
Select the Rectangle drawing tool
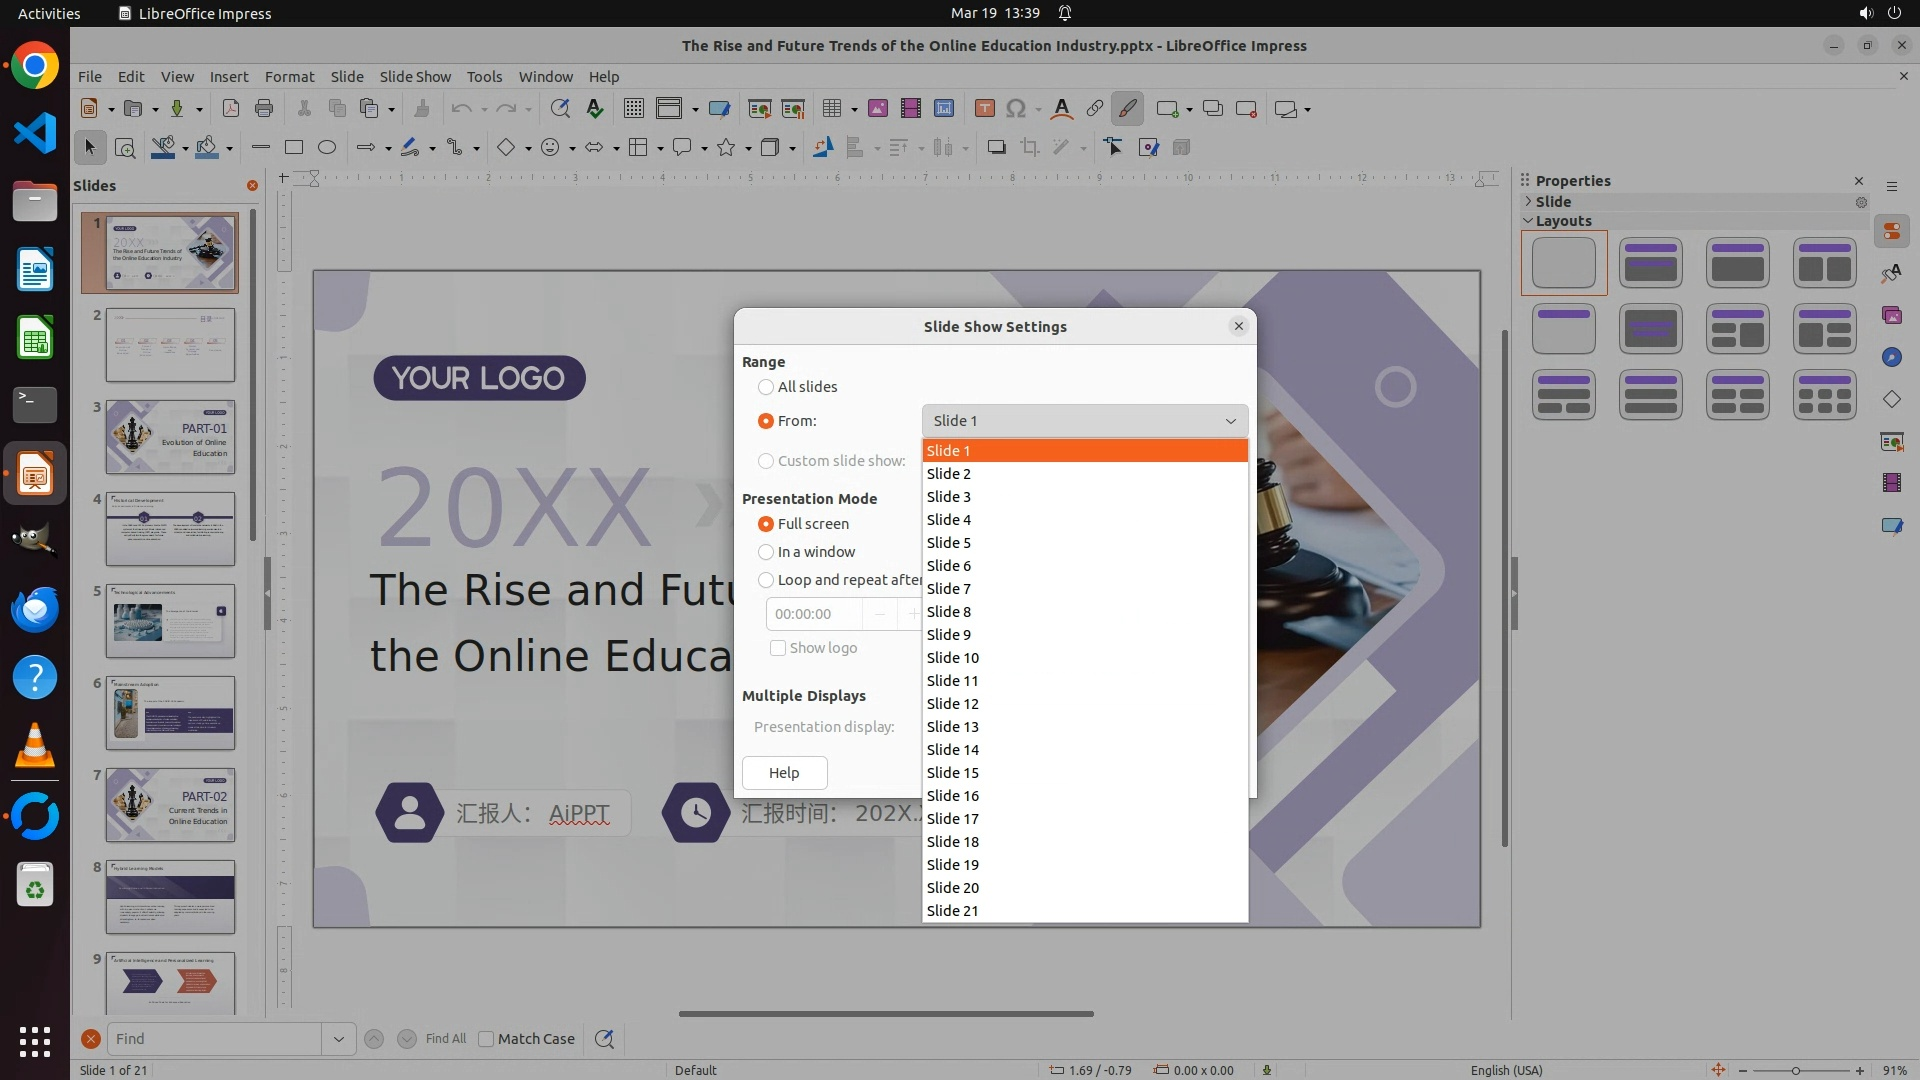click(293, 148)
